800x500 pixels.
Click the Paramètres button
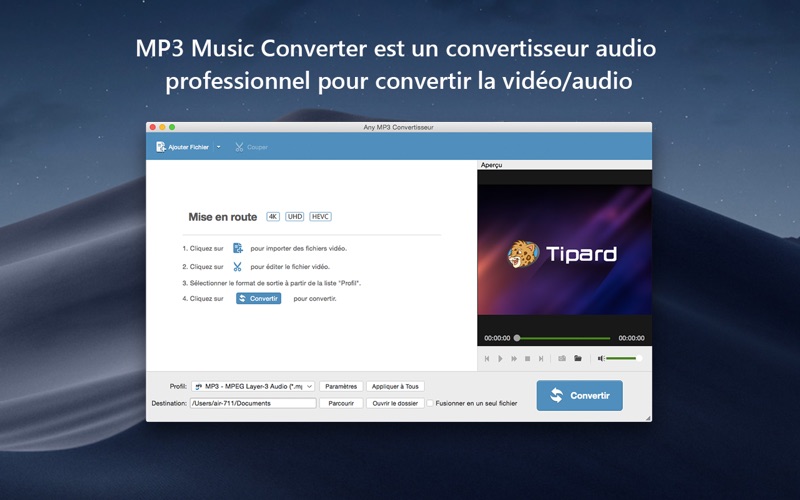tap(341, 386)
